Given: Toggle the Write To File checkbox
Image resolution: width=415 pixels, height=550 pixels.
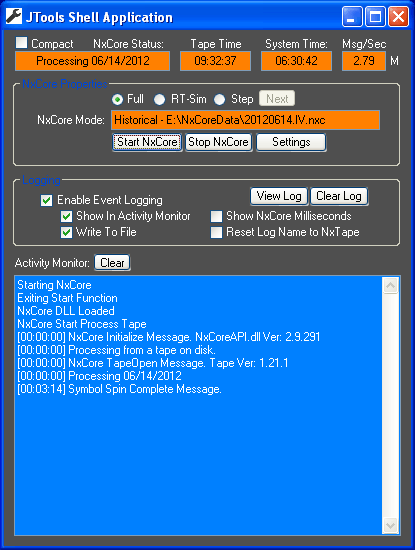Looking at the screenshot, I should [x=66, y=233].
